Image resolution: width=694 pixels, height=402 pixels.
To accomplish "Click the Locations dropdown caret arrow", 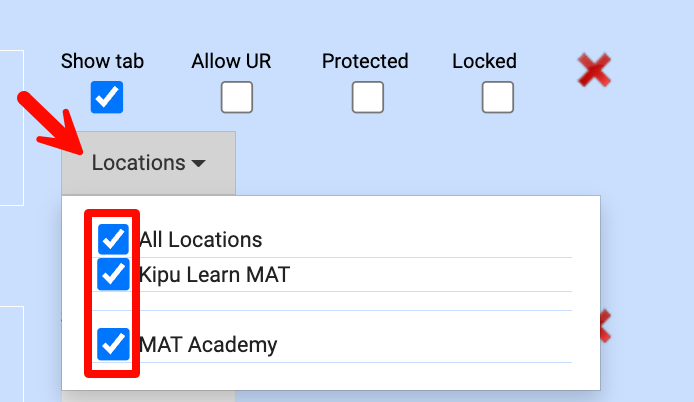I will click(198, 164).
